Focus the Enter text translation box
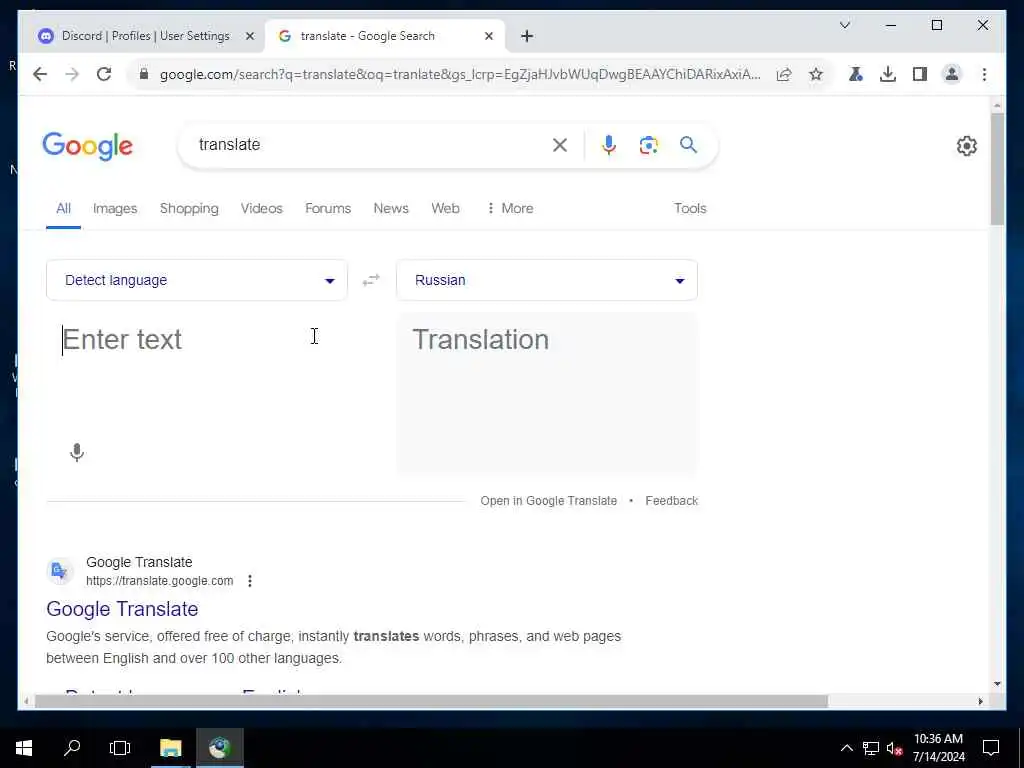This screenshot has width=1024, height=768. pyautogui.click(x=197, y=376)
